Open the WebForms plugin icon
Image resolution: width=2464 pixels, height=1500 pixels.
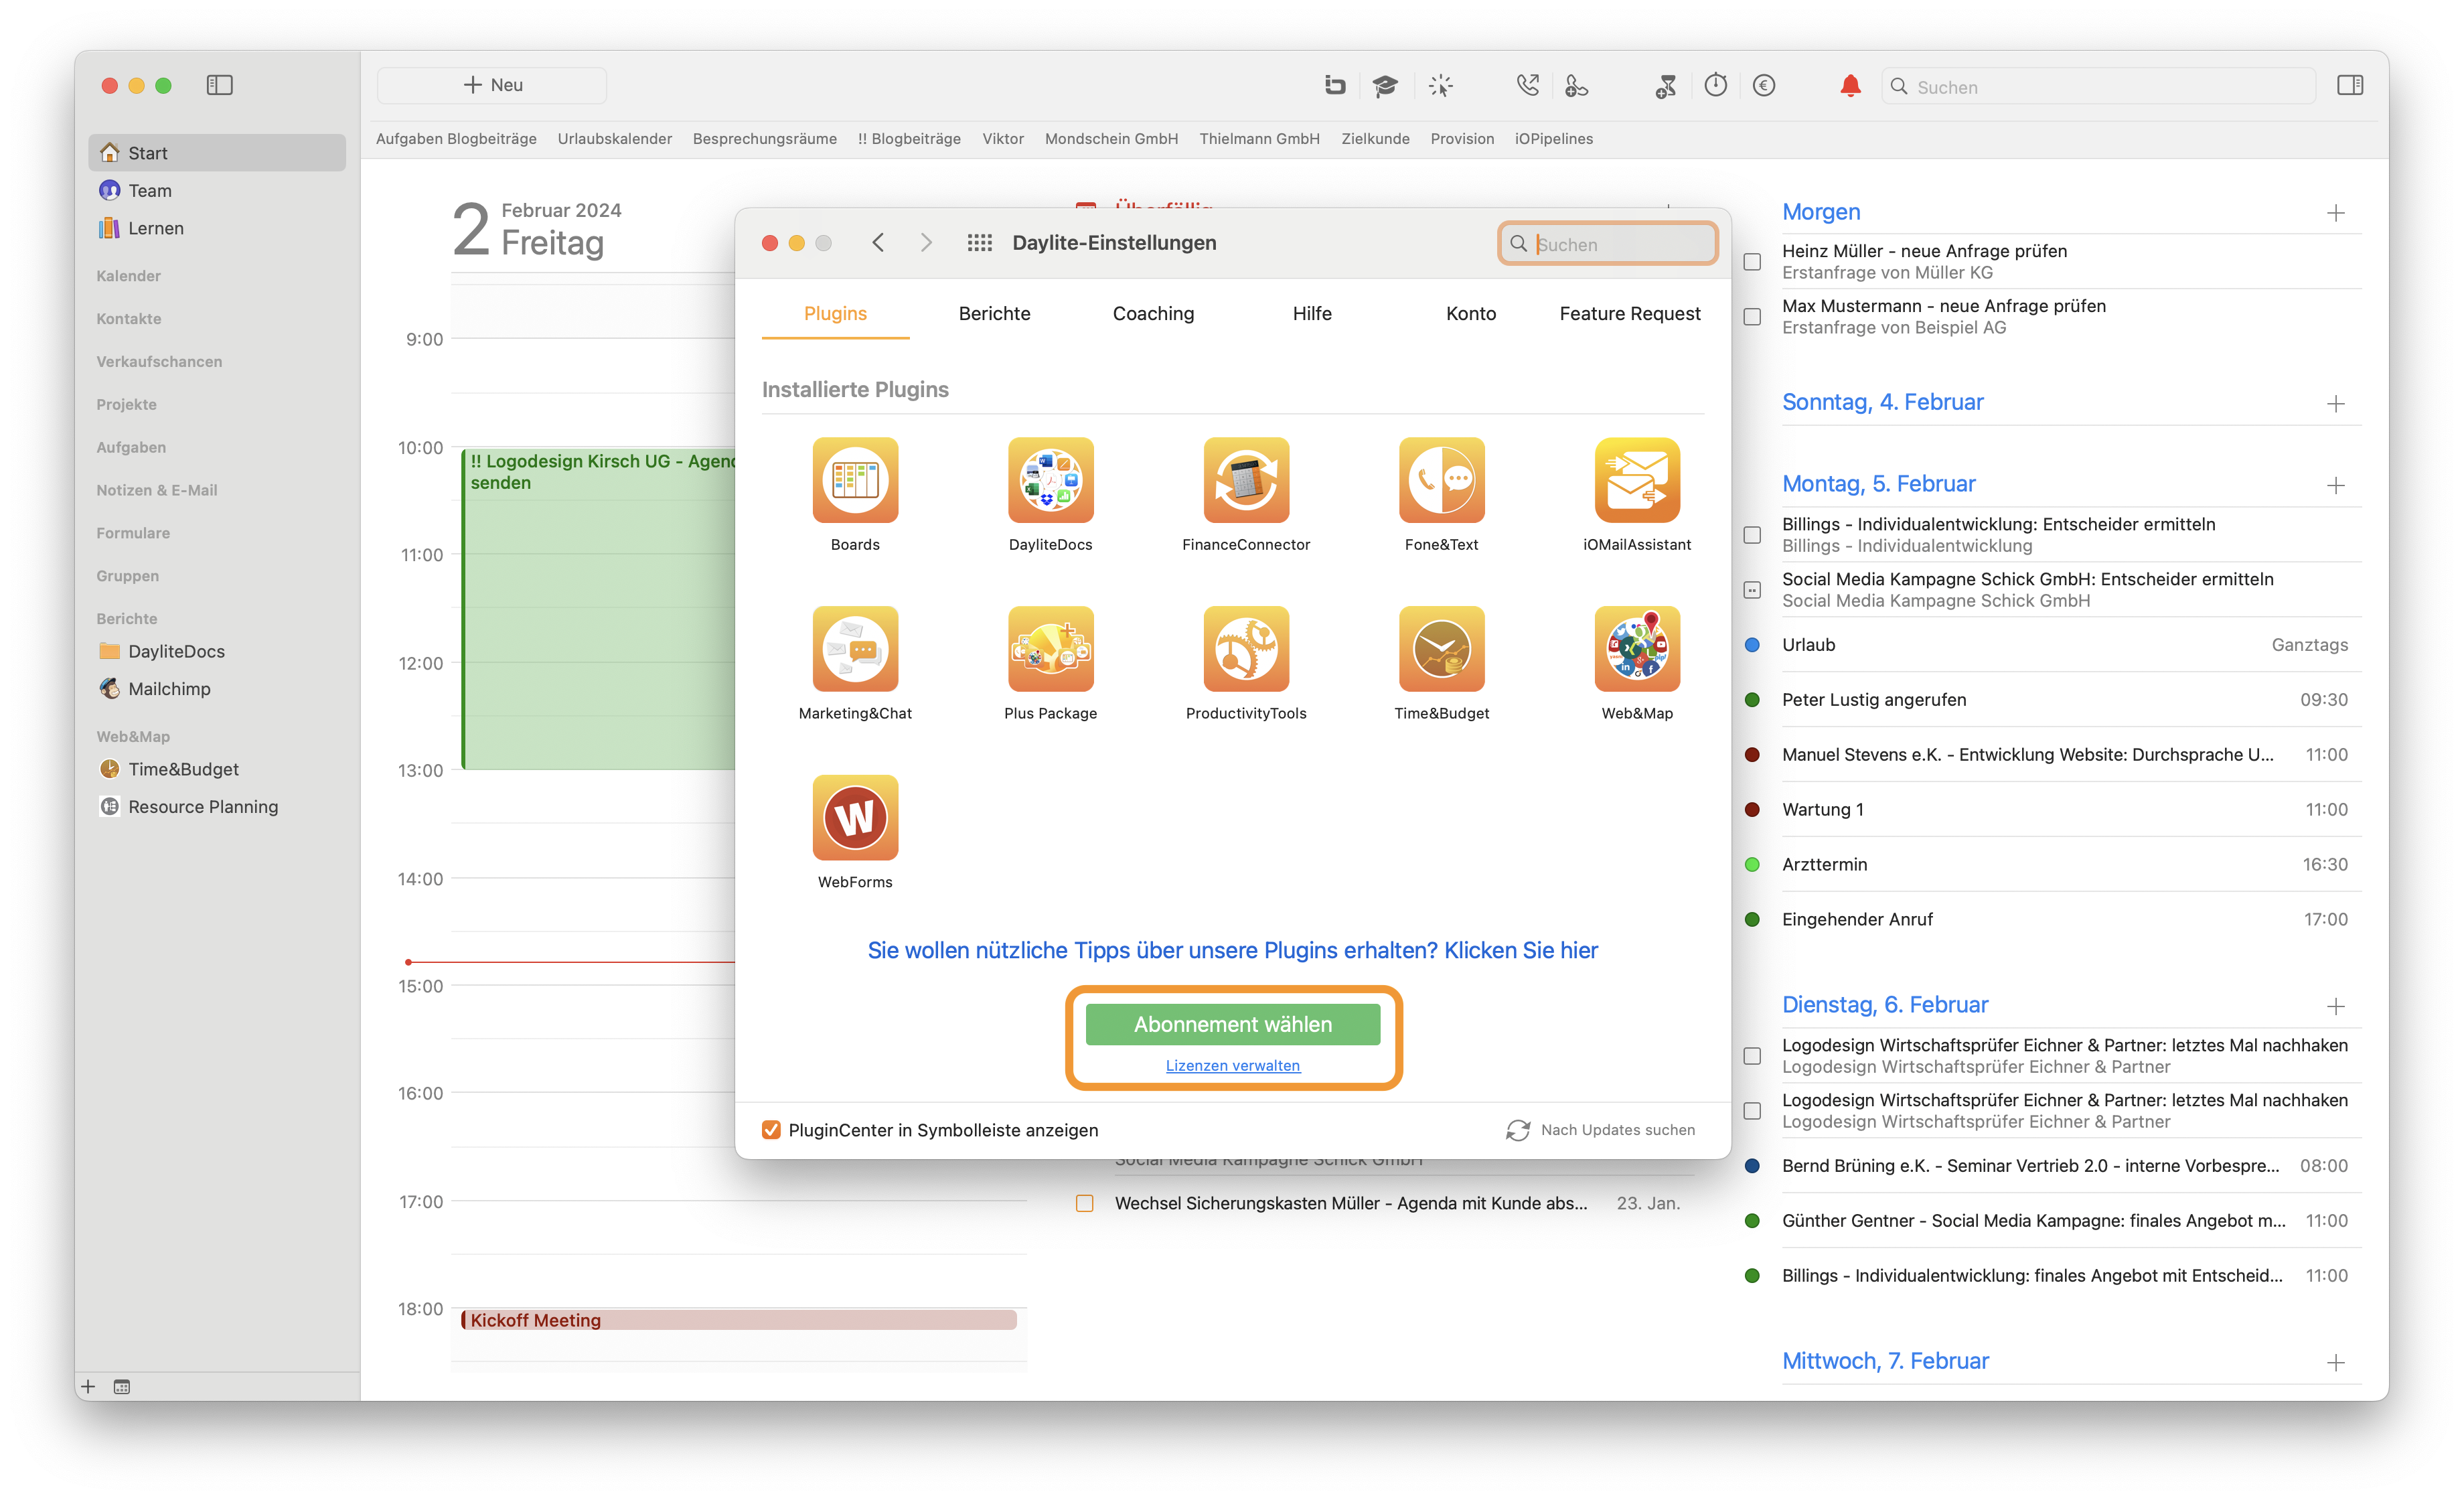tap(855, 818)
